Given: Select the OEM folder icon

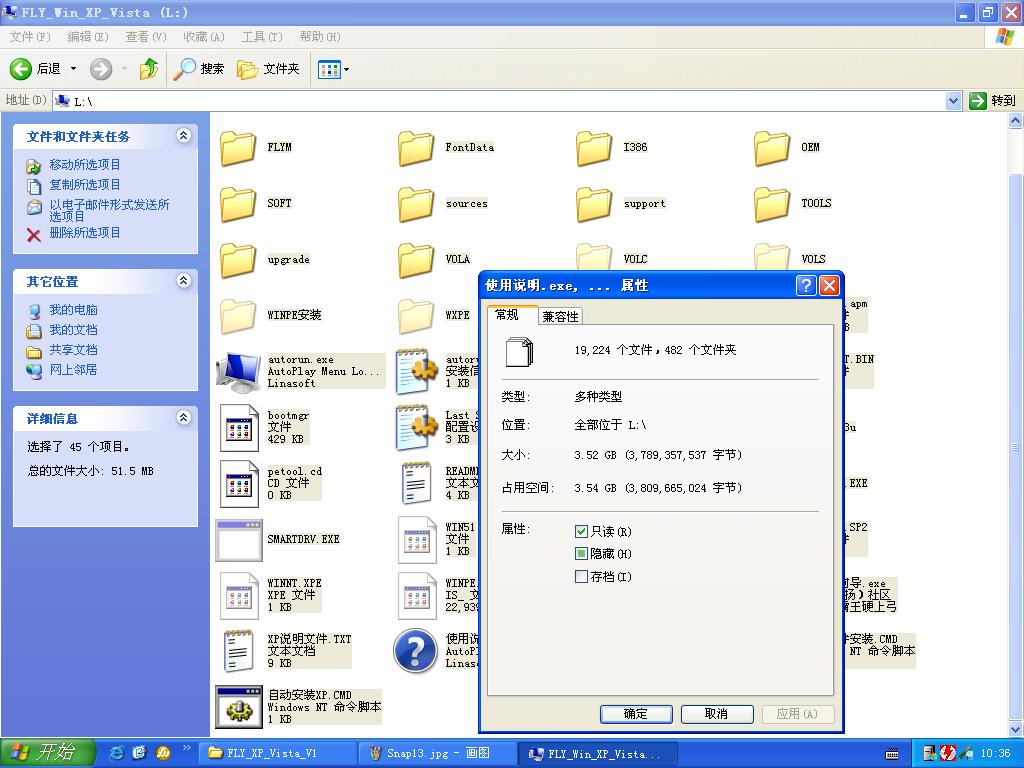Looking at the screenshot, I should click(x=771, y=148).
